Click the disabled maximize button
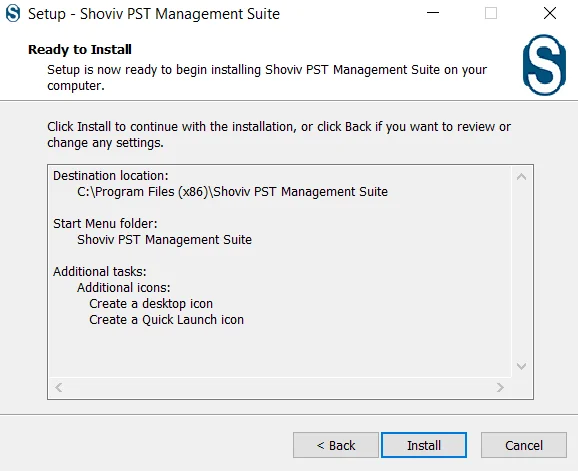 [x=491, y=13]
